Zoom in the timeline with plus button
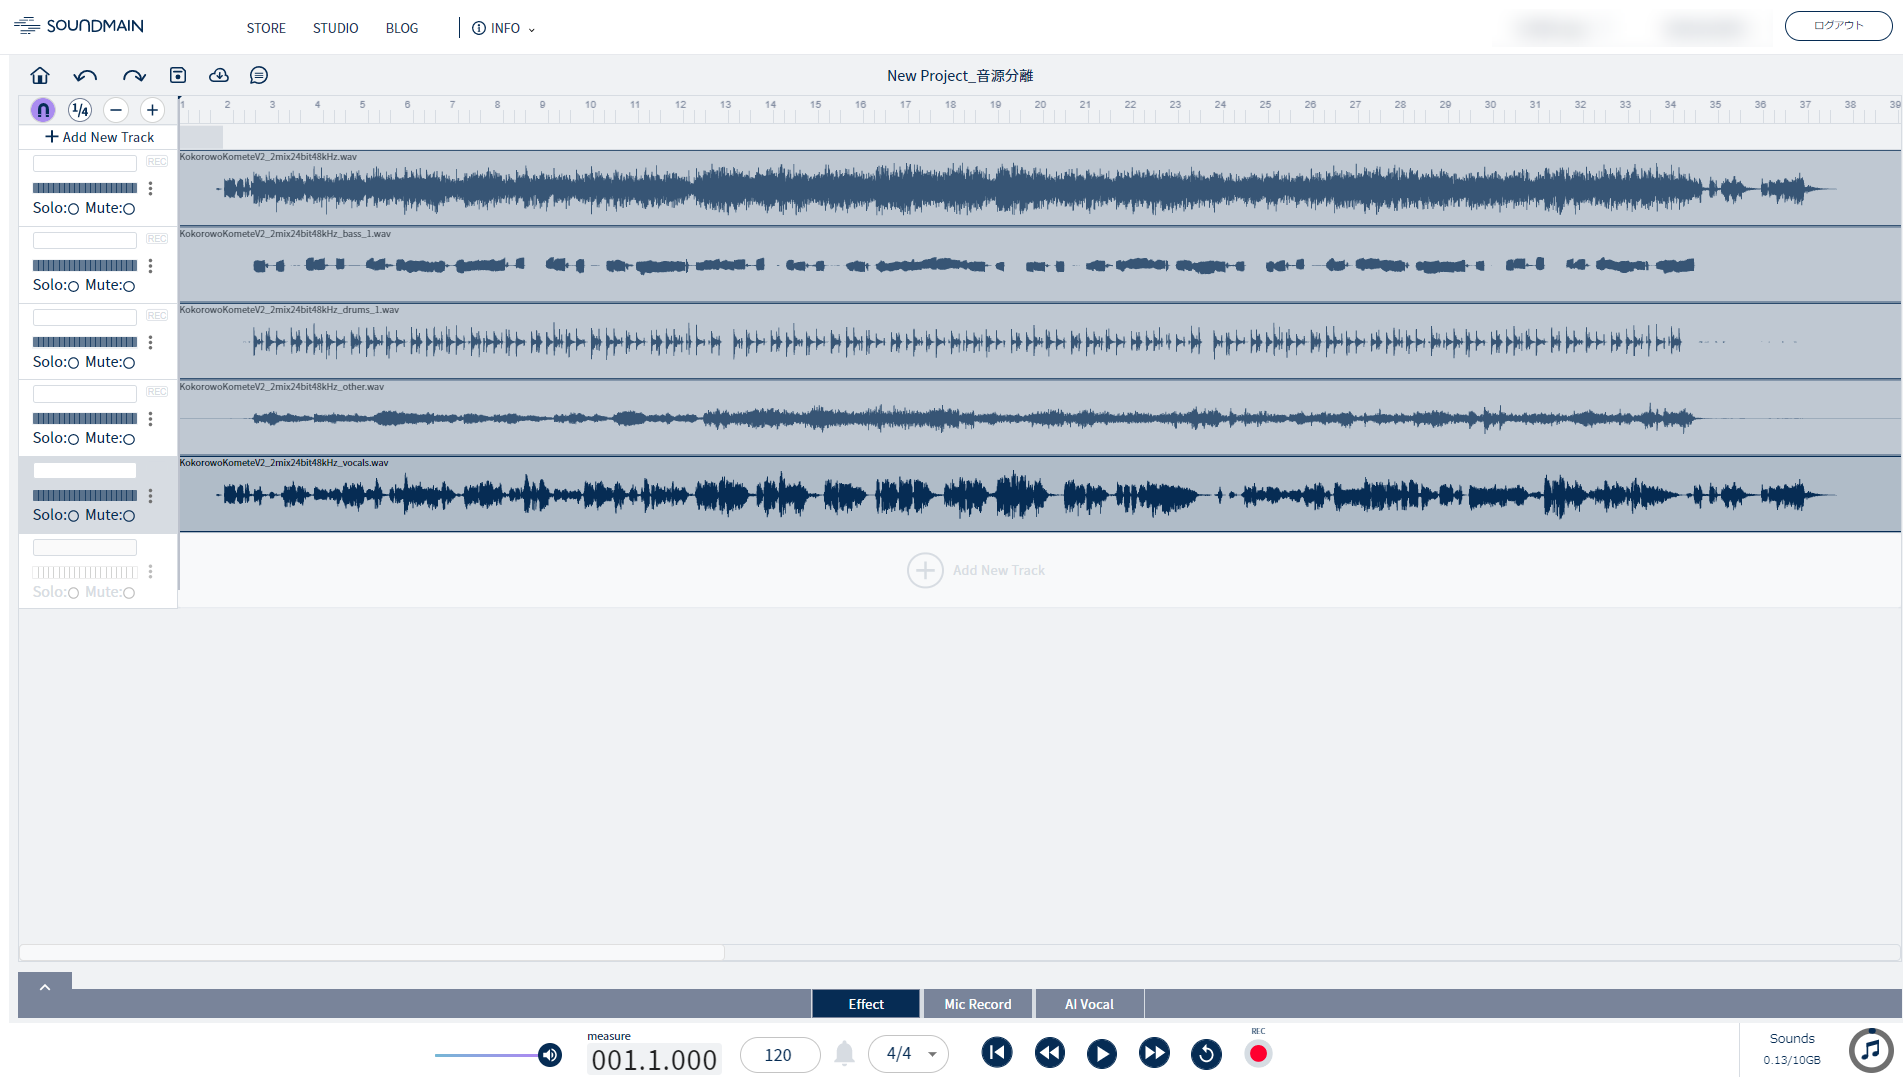This screenshot has height=1079, width=1903. tap(152, 110)
